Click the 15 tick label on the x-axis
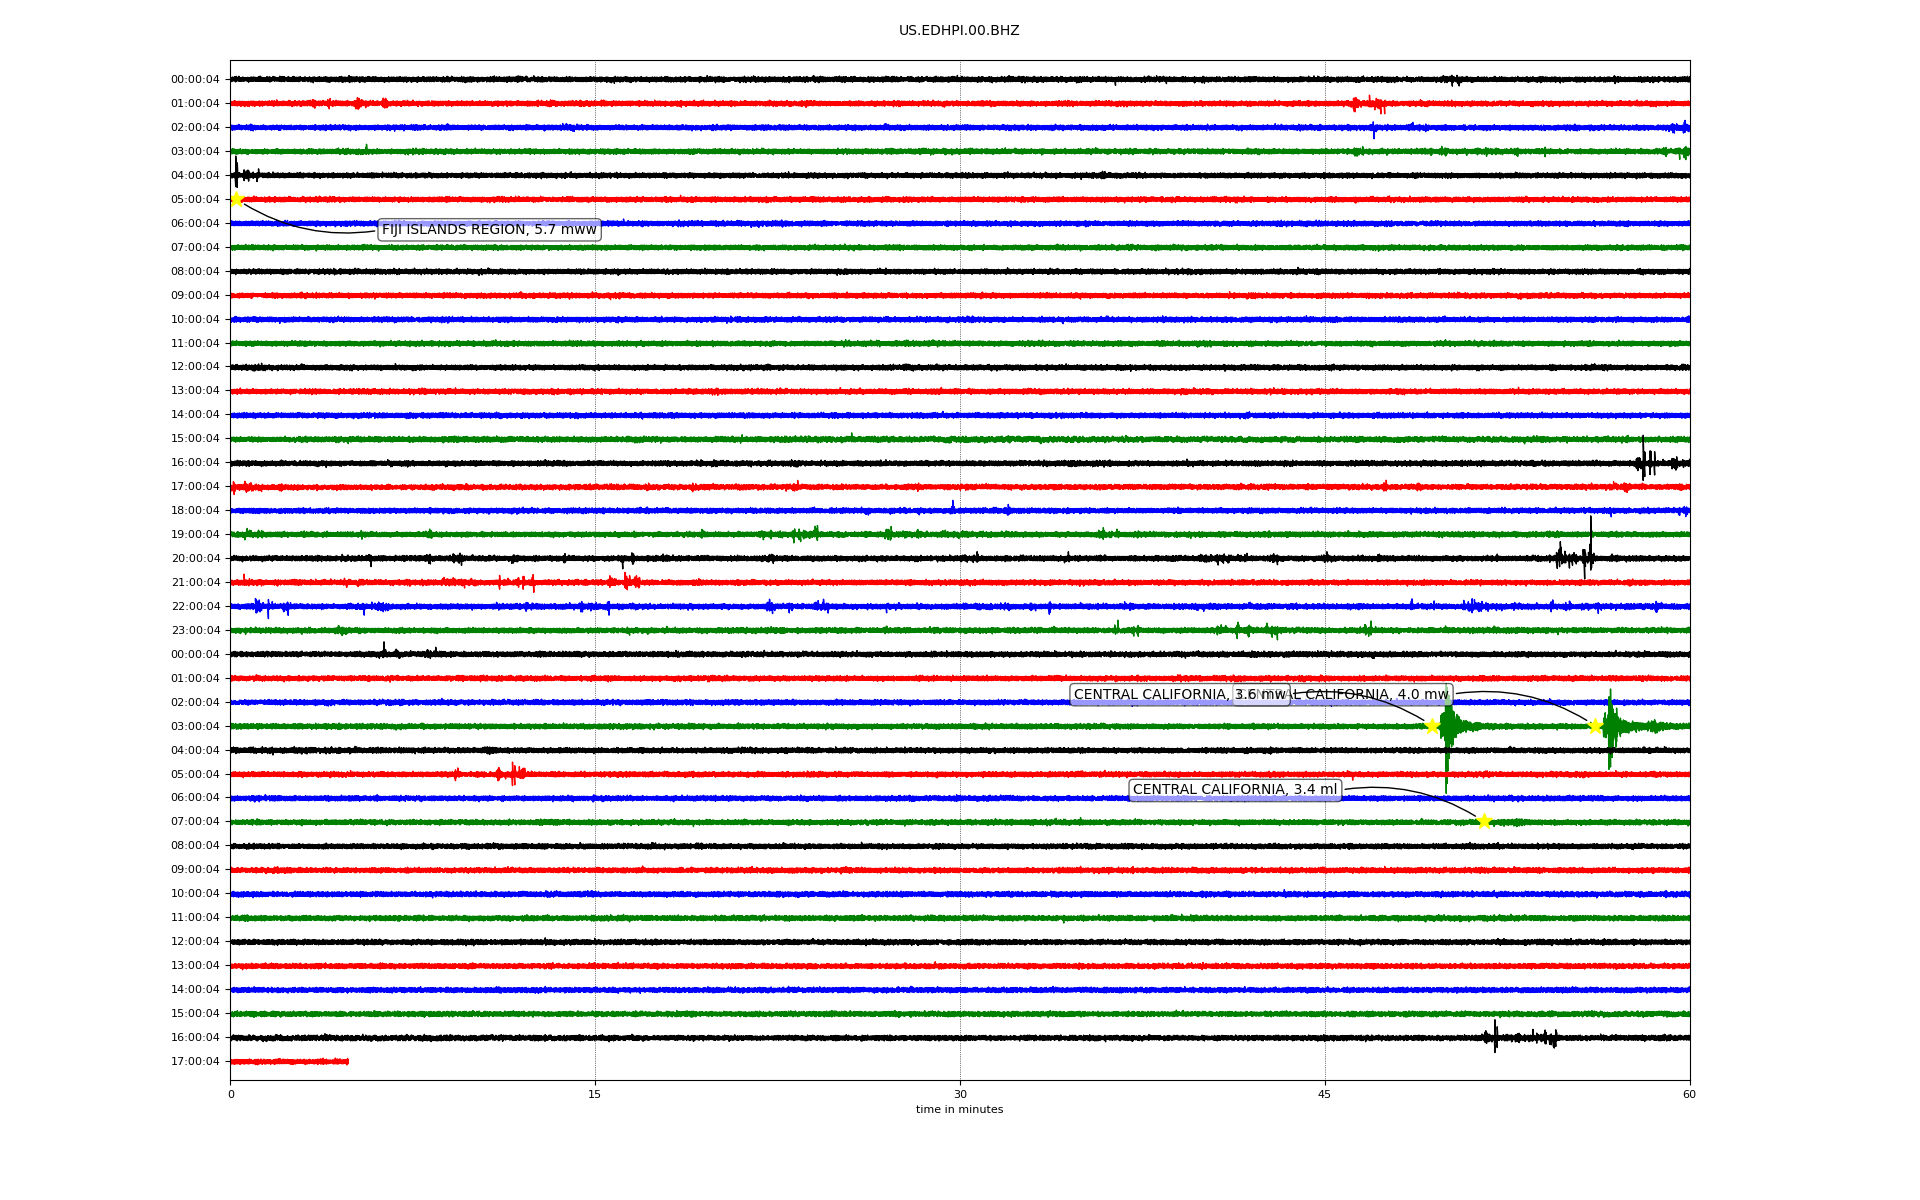The width and height of the screenshot is (1920, 1200). click(x=595, y=1094)
